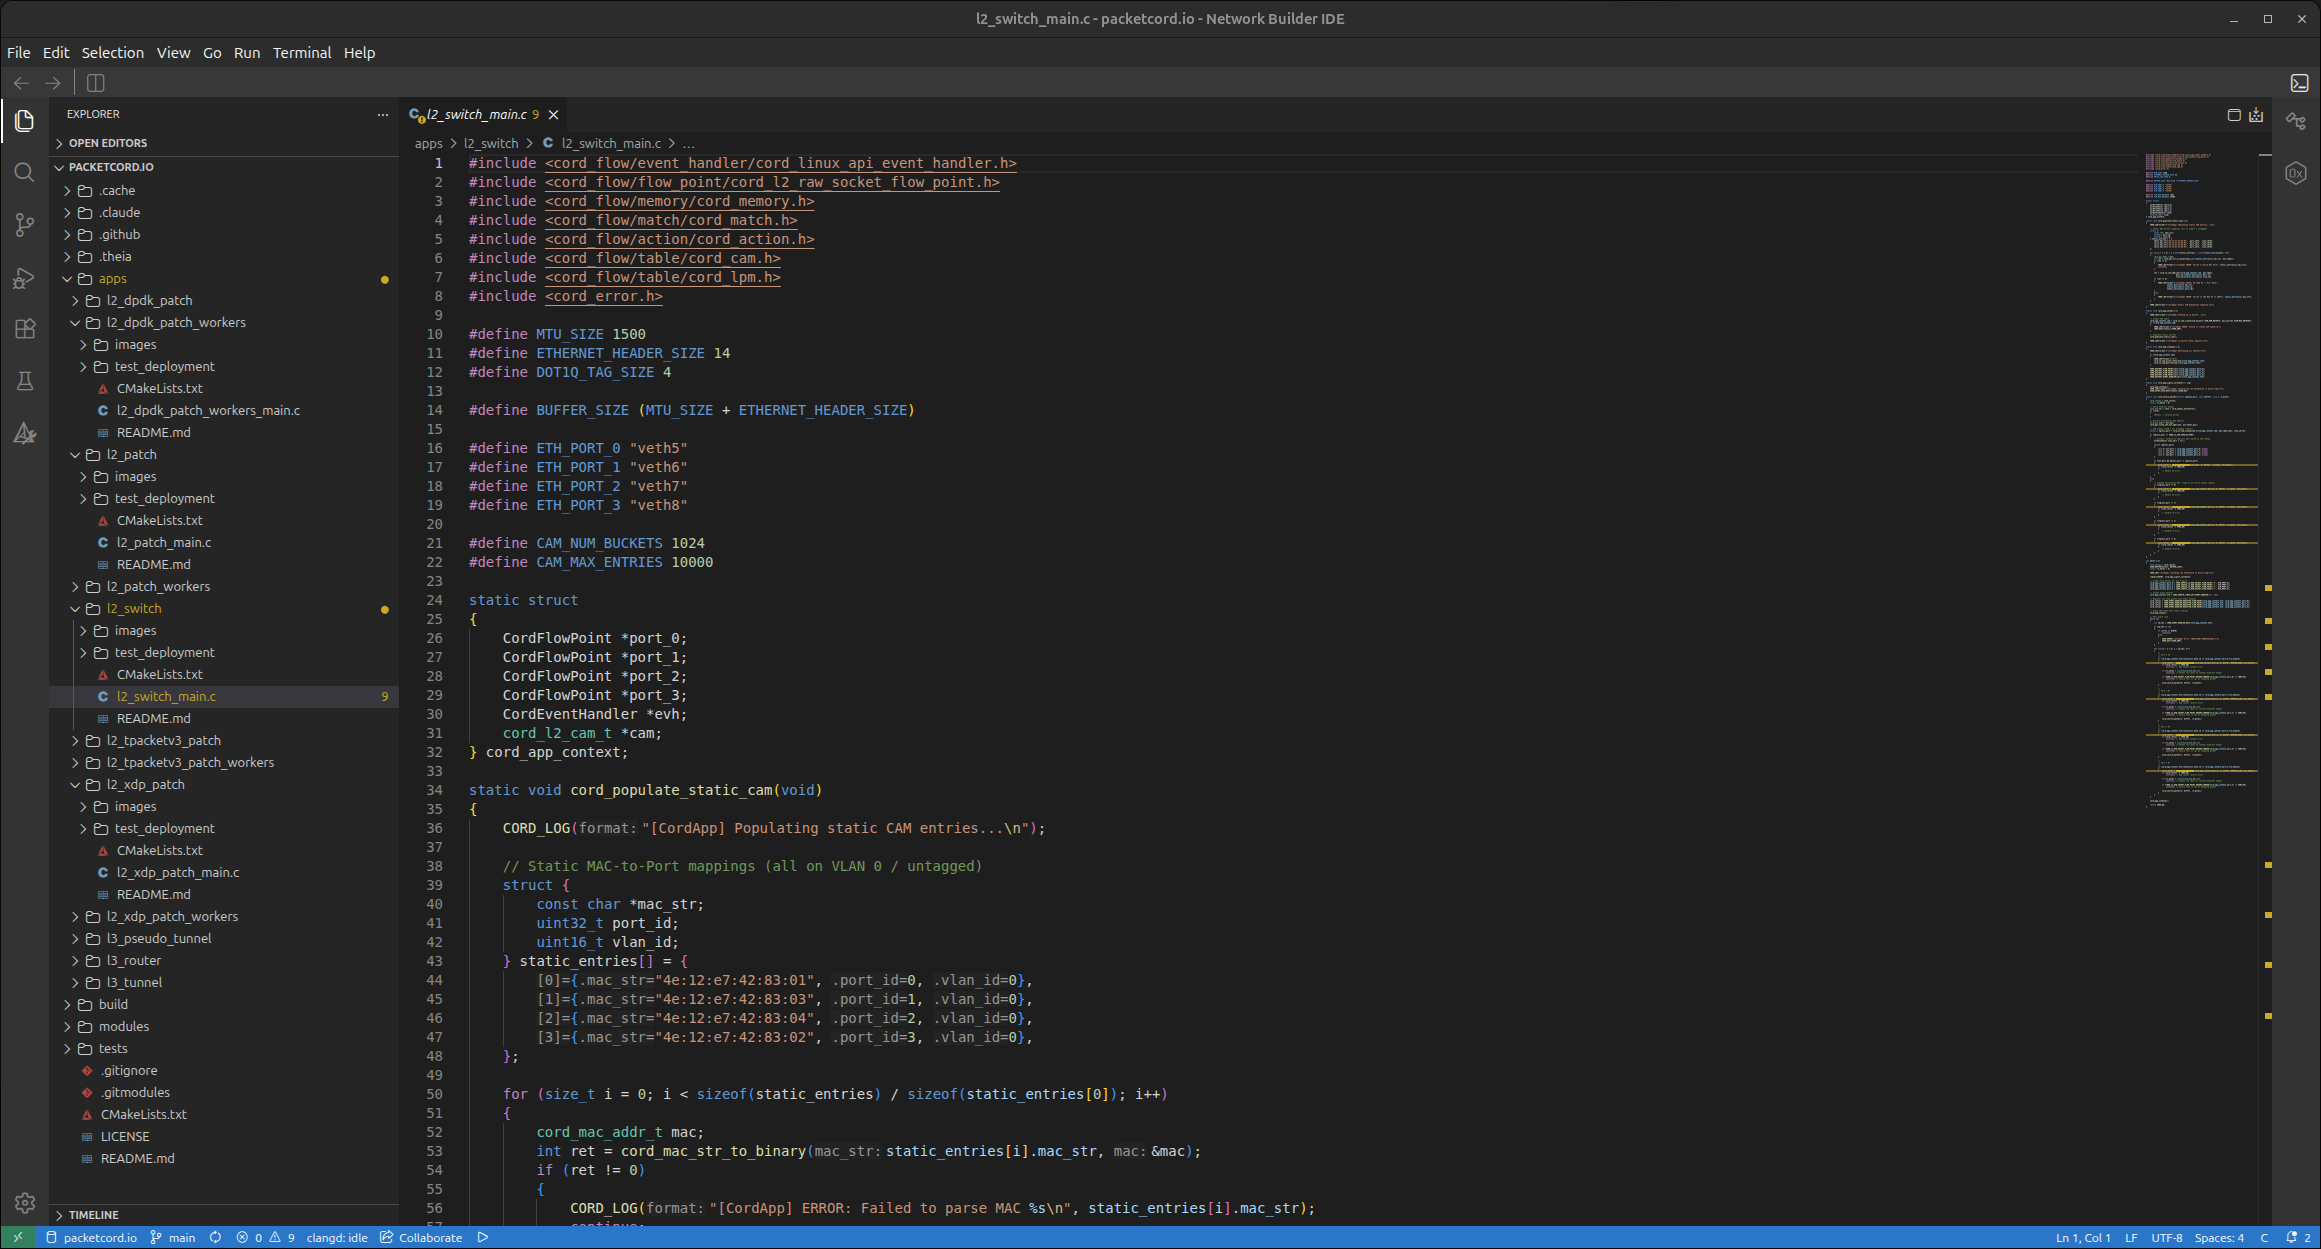Click the main branch indicator

(173, 1238)
